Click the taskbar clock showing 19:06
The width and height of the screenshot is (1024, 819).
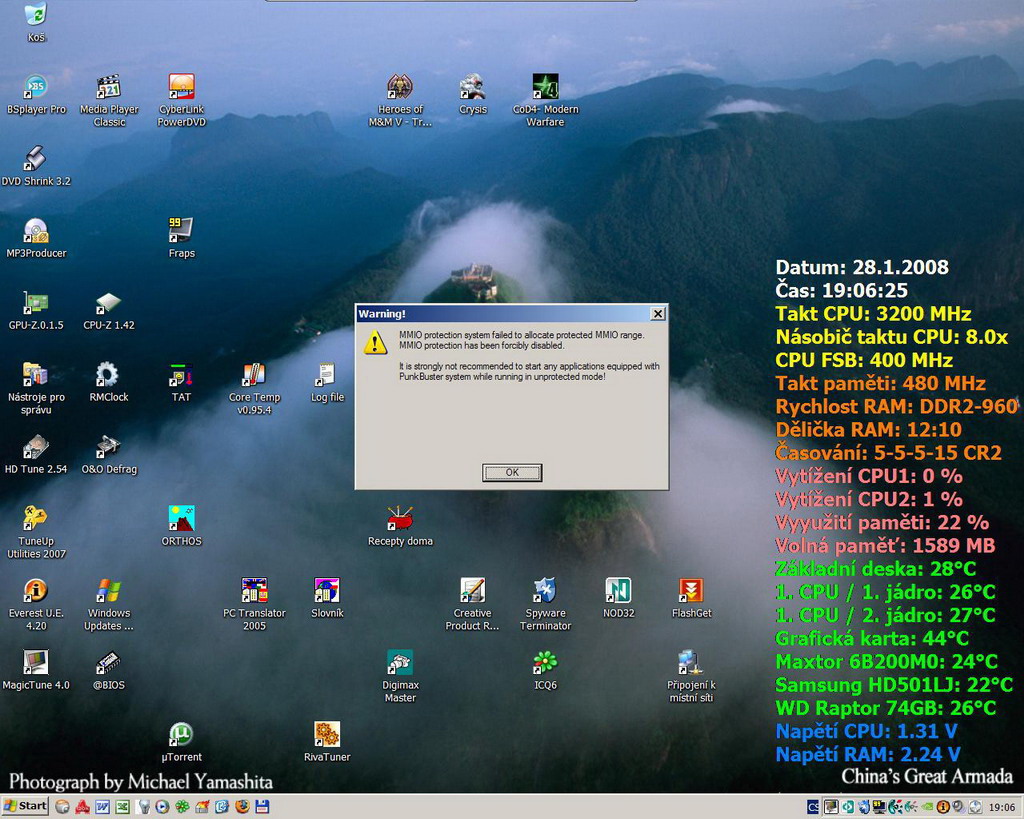(1001, 807)
